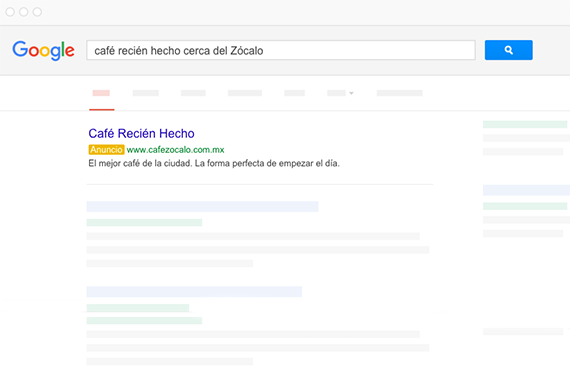Click the yellow Anuncio ad badge
Viewport: 570px width, 379px height.
pyautogui.click(x=107, y=150)
